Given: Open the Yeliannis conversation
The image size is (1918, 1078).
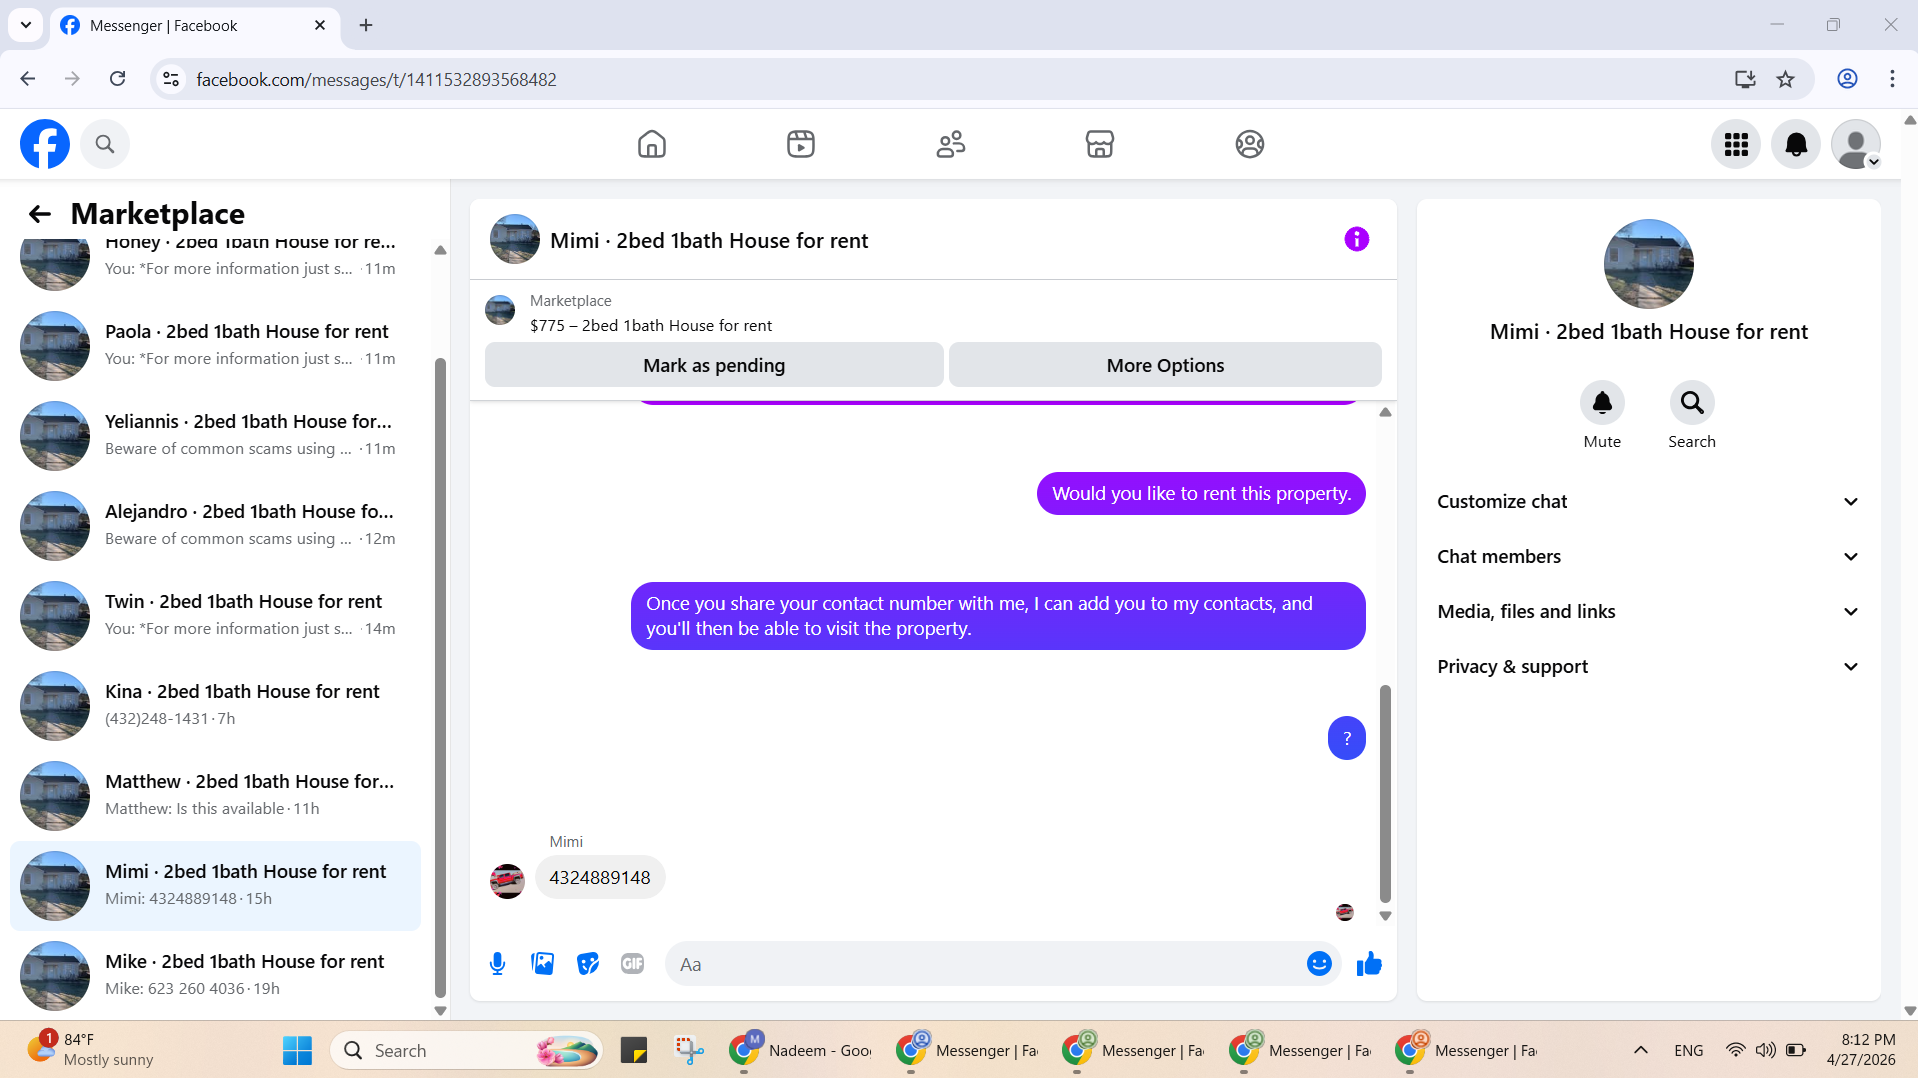Looking at the screenshot, I should tap(215, 435).
